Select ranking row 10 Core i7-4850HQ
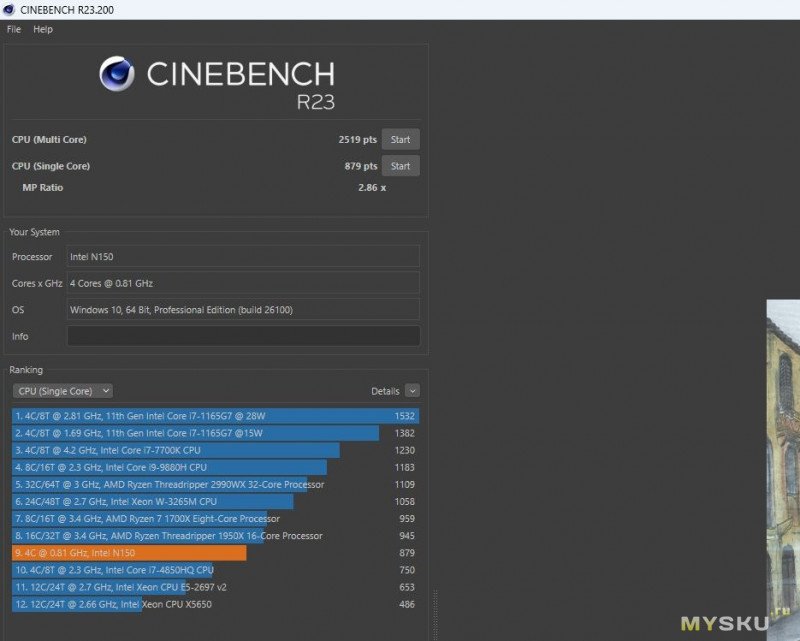800x641 pixels. click(x=215, y=570)
